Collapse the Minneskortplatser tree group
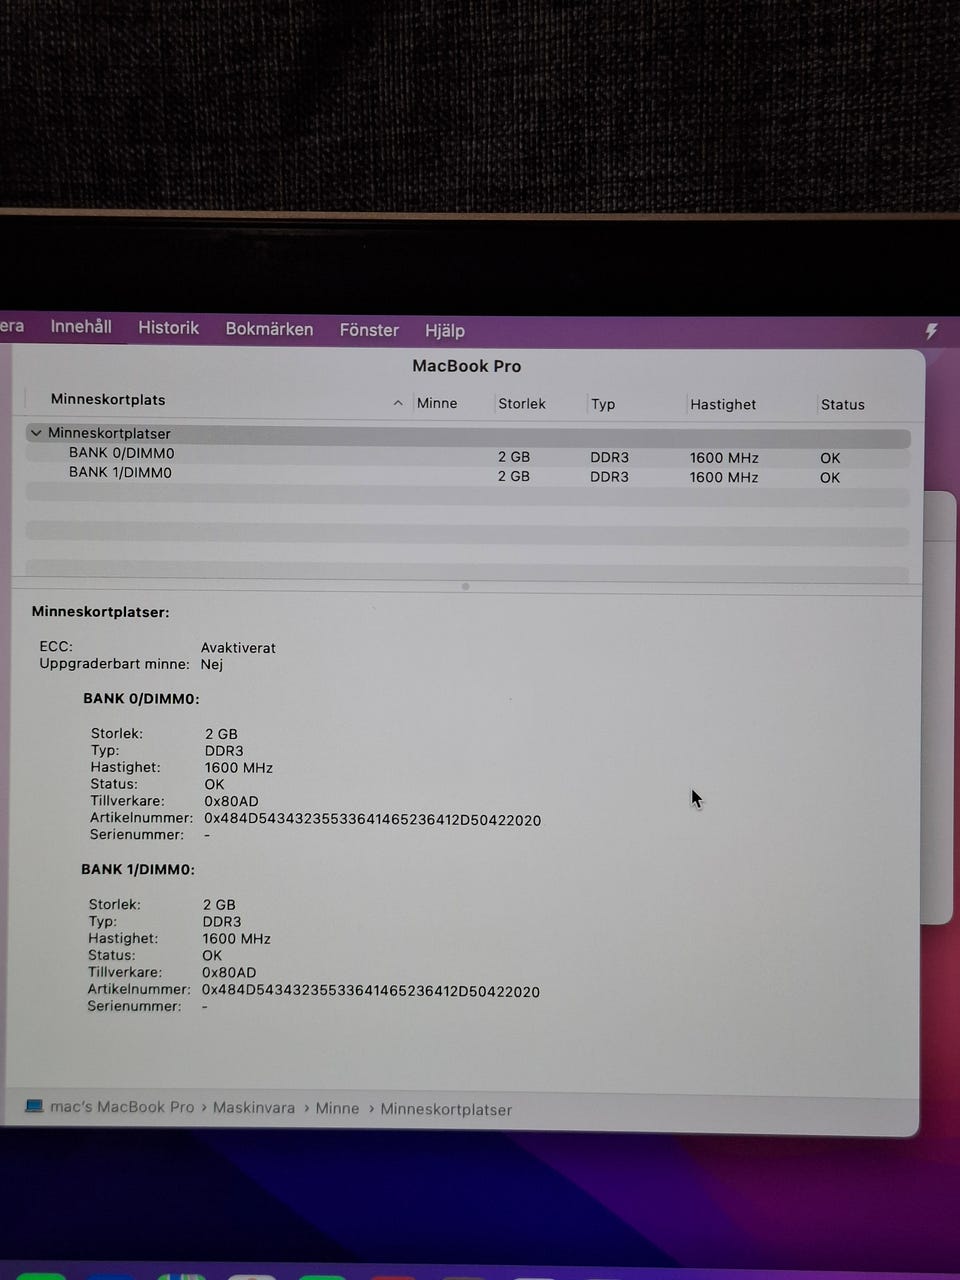Screen dimensions: 960x1280 (x=36, y=433)
